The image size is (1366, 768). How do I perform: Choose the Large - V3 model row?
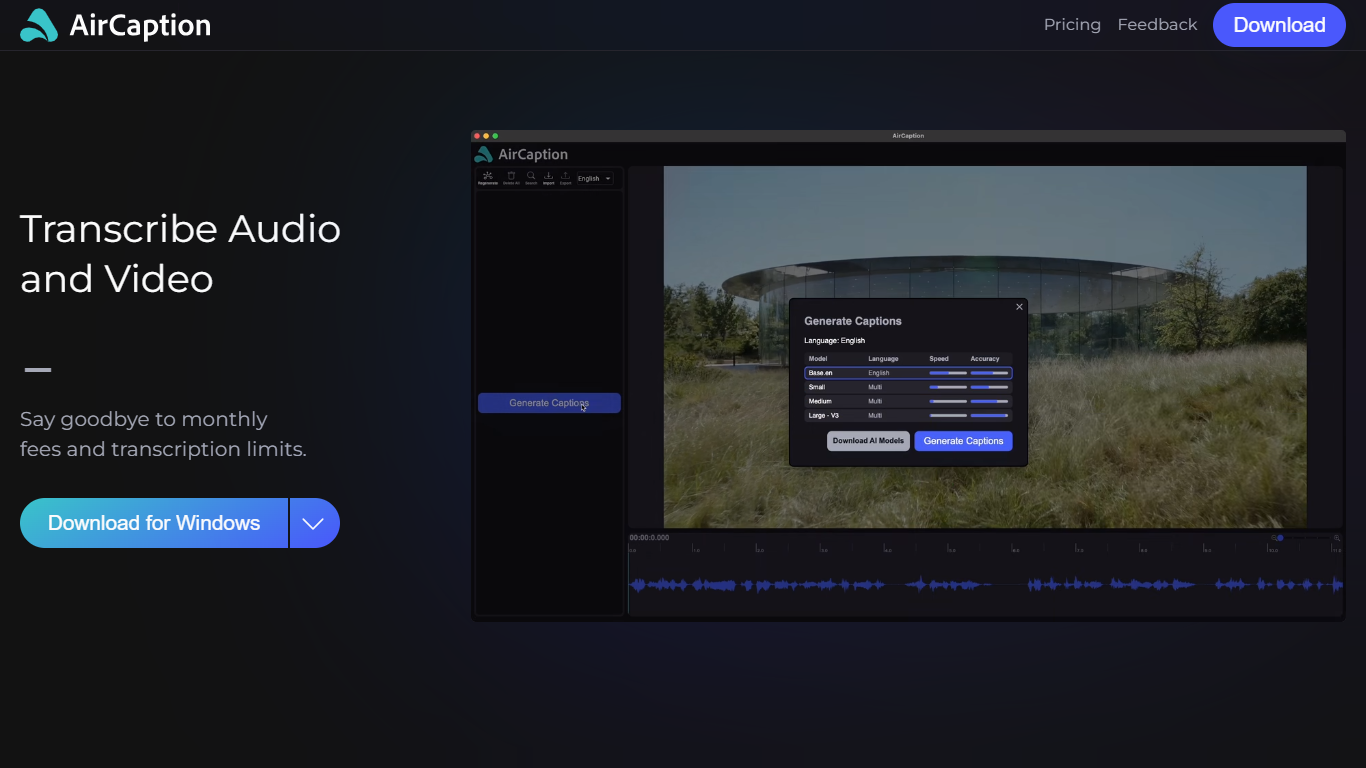908,415
